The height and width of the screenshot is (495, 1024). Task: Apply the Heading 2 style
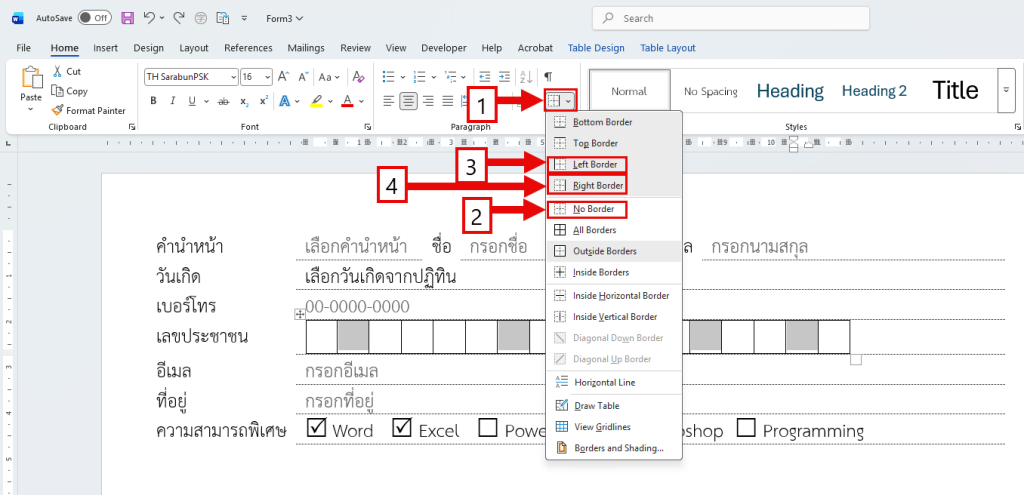tap(874, 91)
